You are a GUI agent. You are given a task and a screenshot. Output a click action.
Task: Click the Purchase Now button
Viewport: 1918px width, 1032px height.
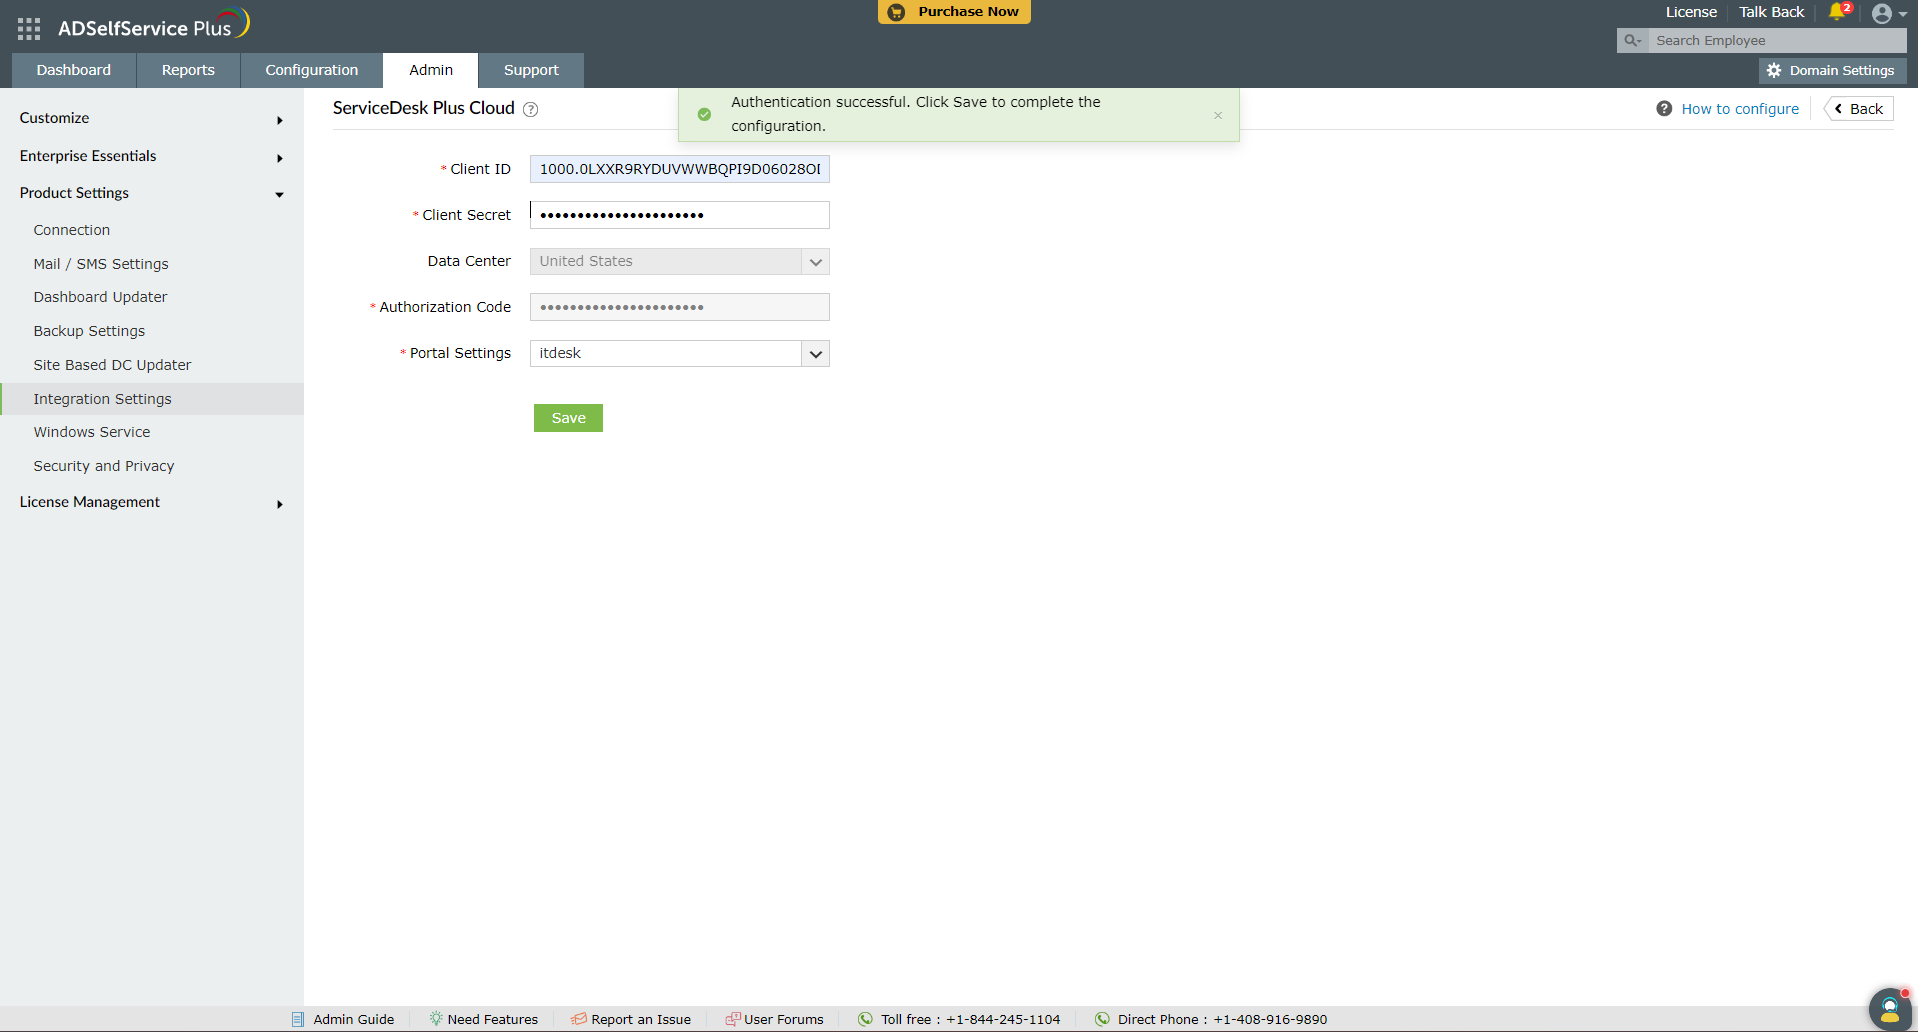953,12
